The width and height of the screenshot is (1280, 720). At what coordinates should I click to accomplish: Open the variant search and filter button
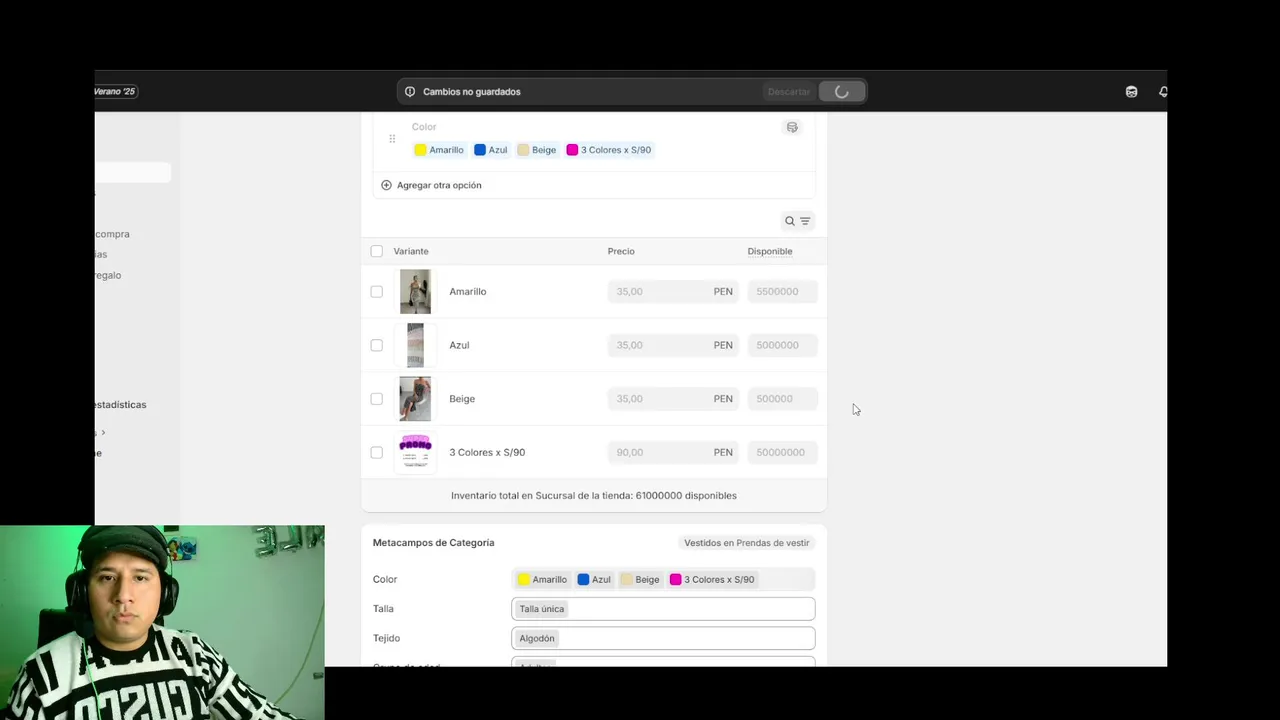pyautogui.click(x=797, y=221)
